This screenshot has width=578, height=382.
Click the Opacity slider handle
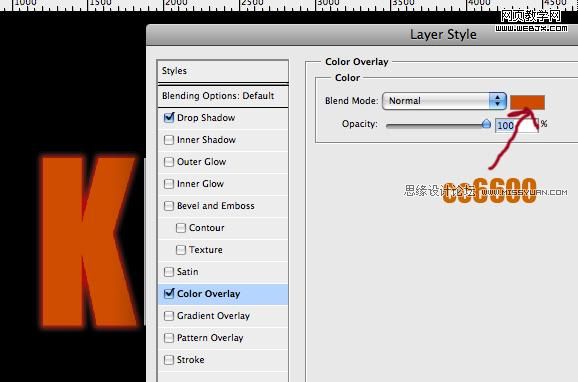486,124
